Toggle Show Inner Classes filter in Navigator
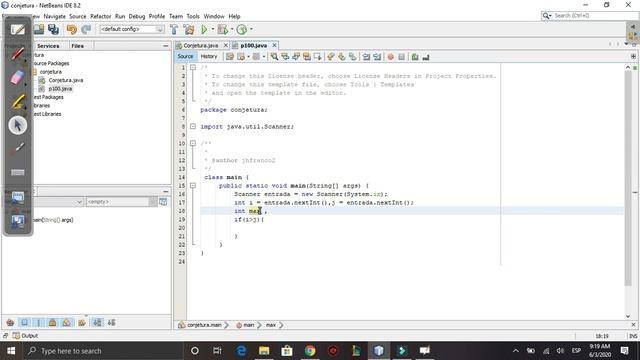The height and width of the screenshot is (360, 640). click(67, 322)
